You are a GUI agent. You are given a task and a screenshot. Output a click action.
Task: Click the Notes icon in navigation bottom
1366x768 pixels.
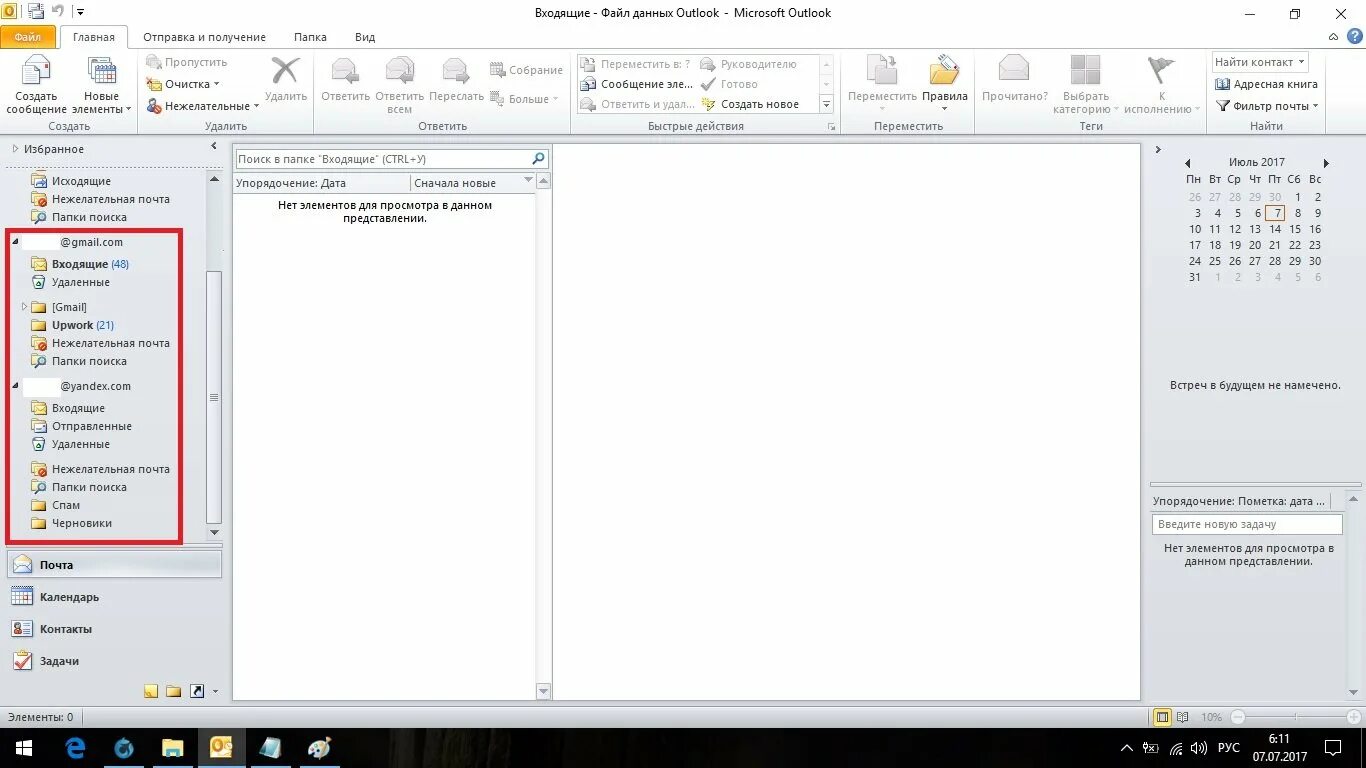pos(151,691)
